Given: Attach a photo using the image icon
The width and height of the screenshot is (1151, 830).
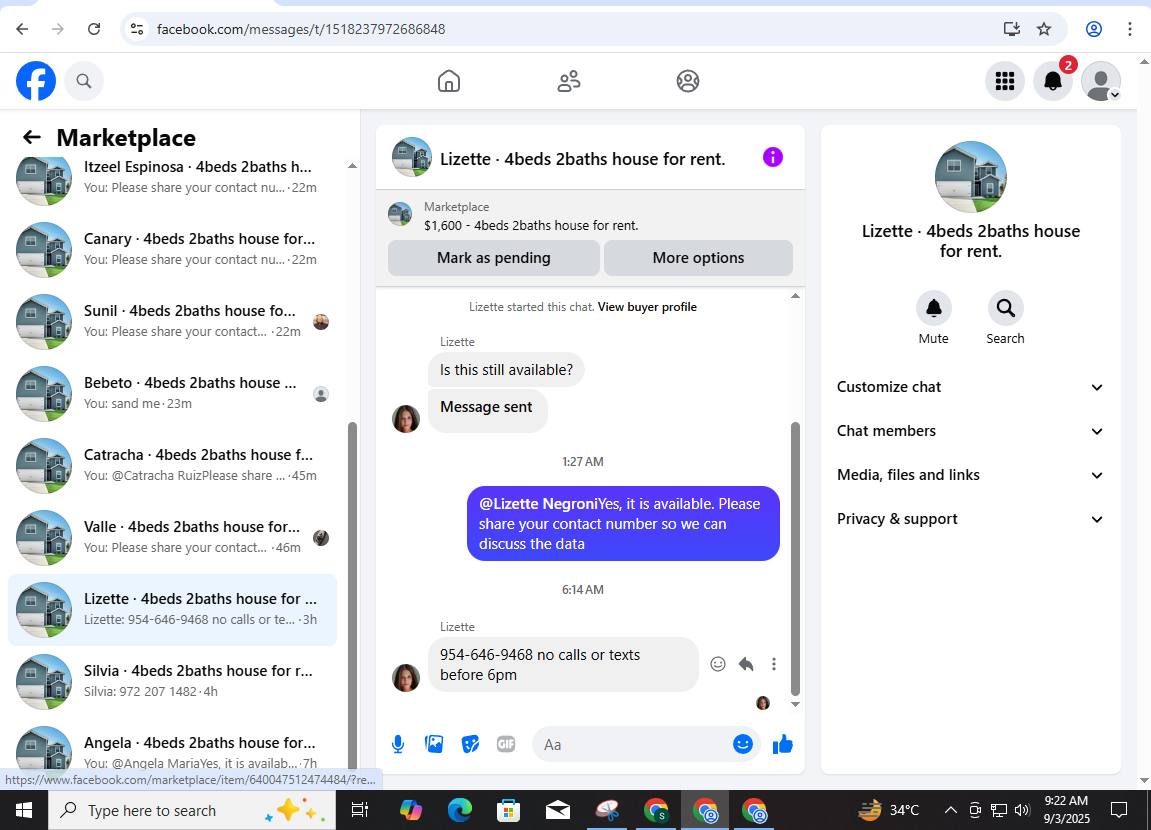Looking at the screenshot, I should point(435,744).
